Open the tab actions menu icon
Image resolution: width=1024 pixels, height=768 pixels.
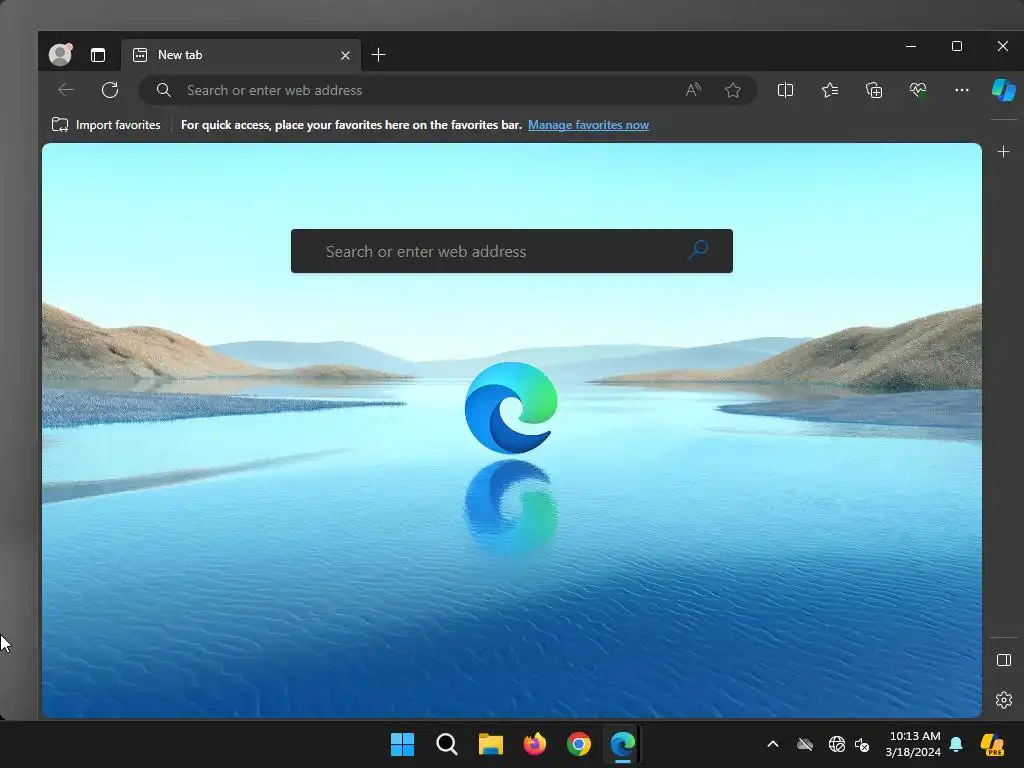click(x=98, y=55)
